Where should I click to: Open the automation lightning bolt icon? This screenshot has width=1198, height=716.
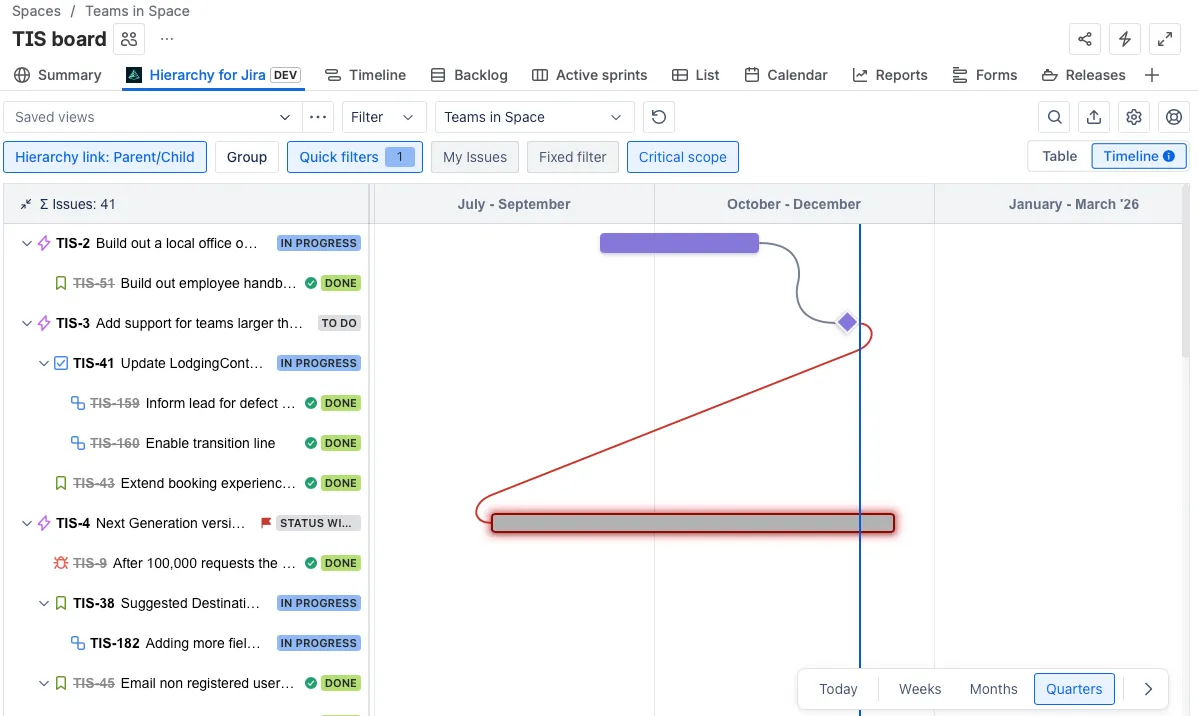coord(1125,39)
